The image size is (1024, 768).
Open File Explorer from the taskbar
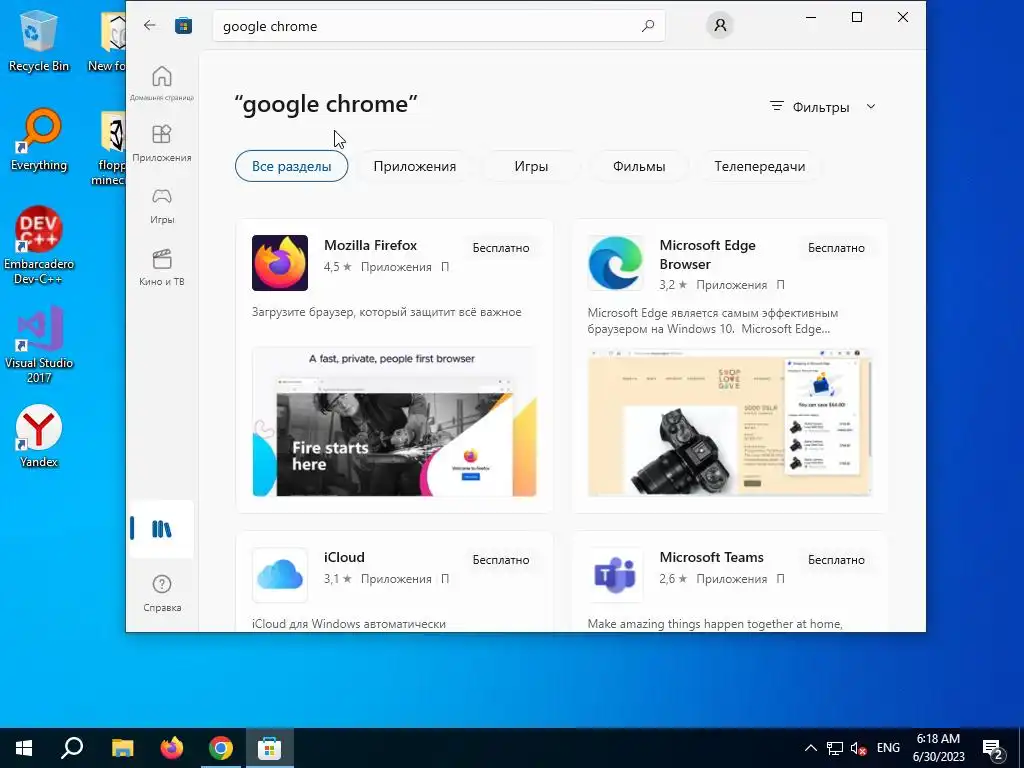122,748
